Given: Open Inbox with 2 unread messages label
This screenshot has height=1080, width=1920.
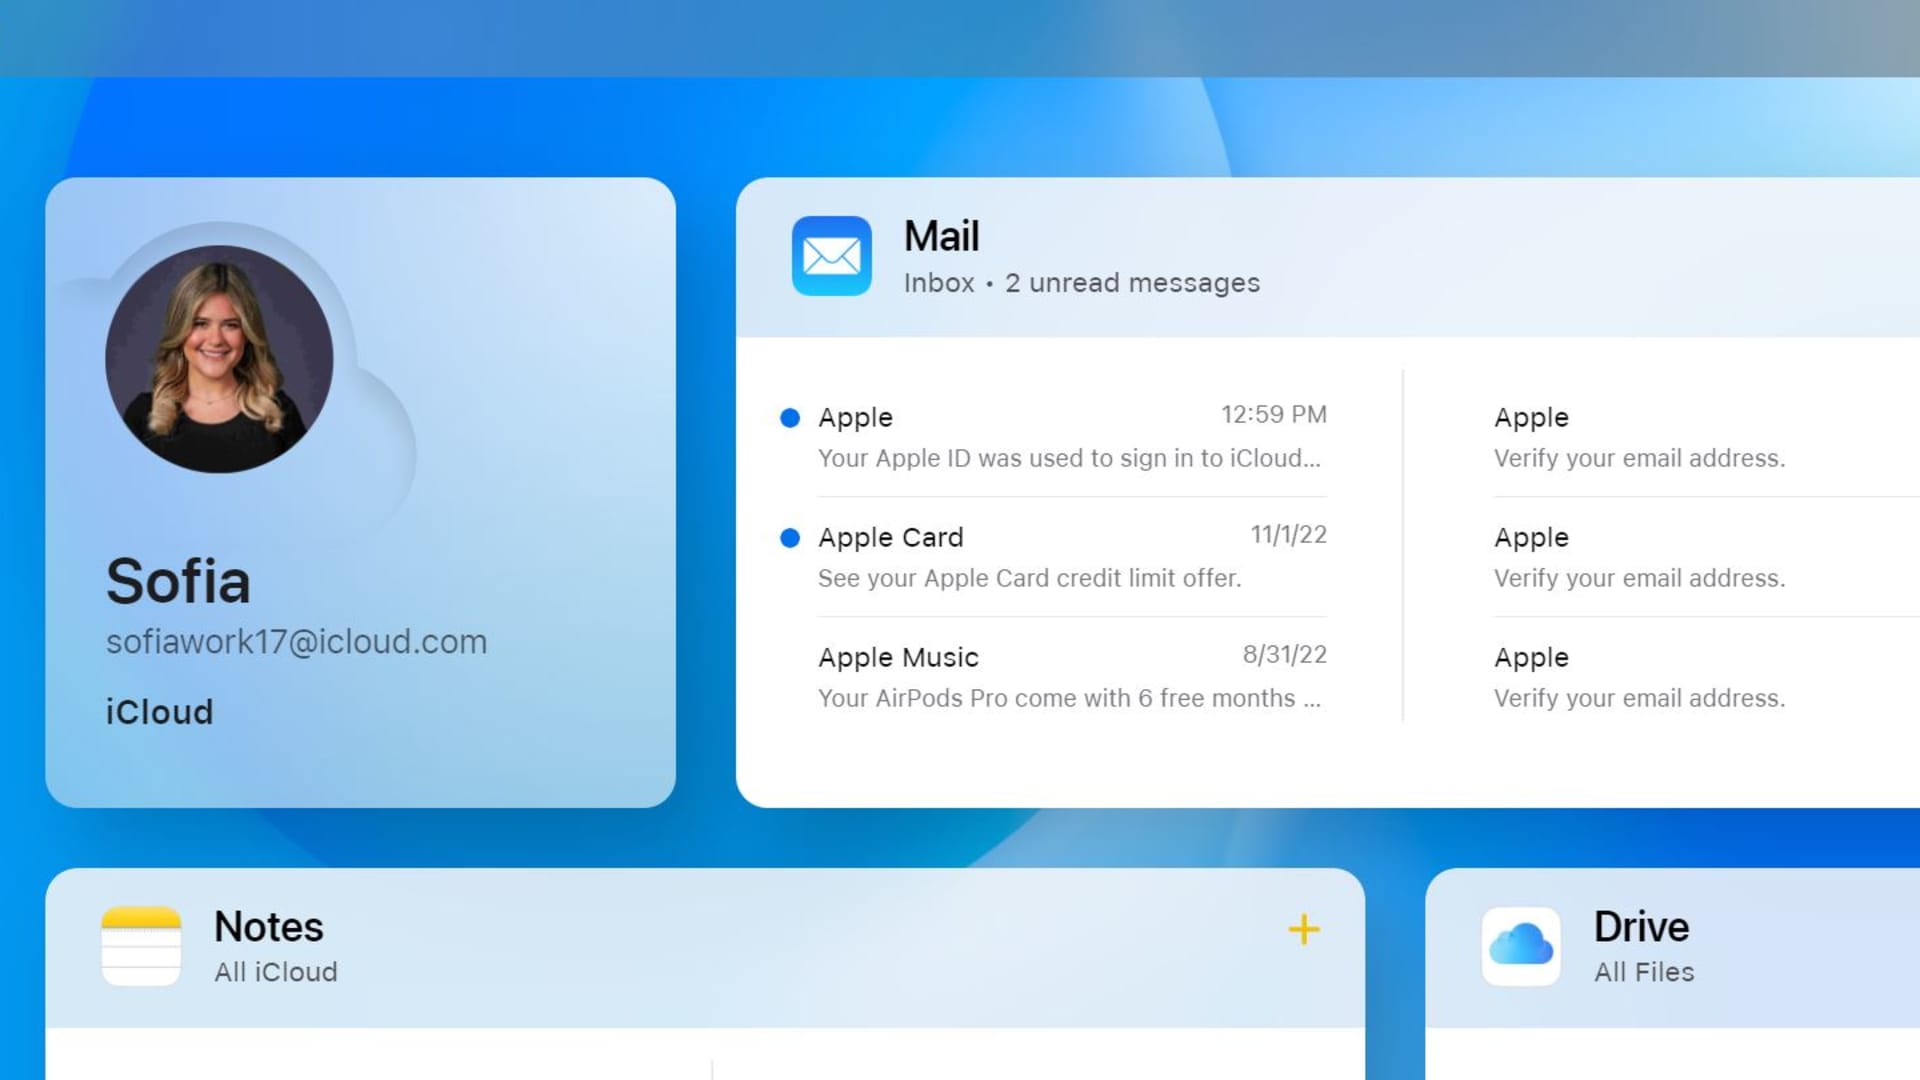Looking at the screenshot, I should 1081,283.
